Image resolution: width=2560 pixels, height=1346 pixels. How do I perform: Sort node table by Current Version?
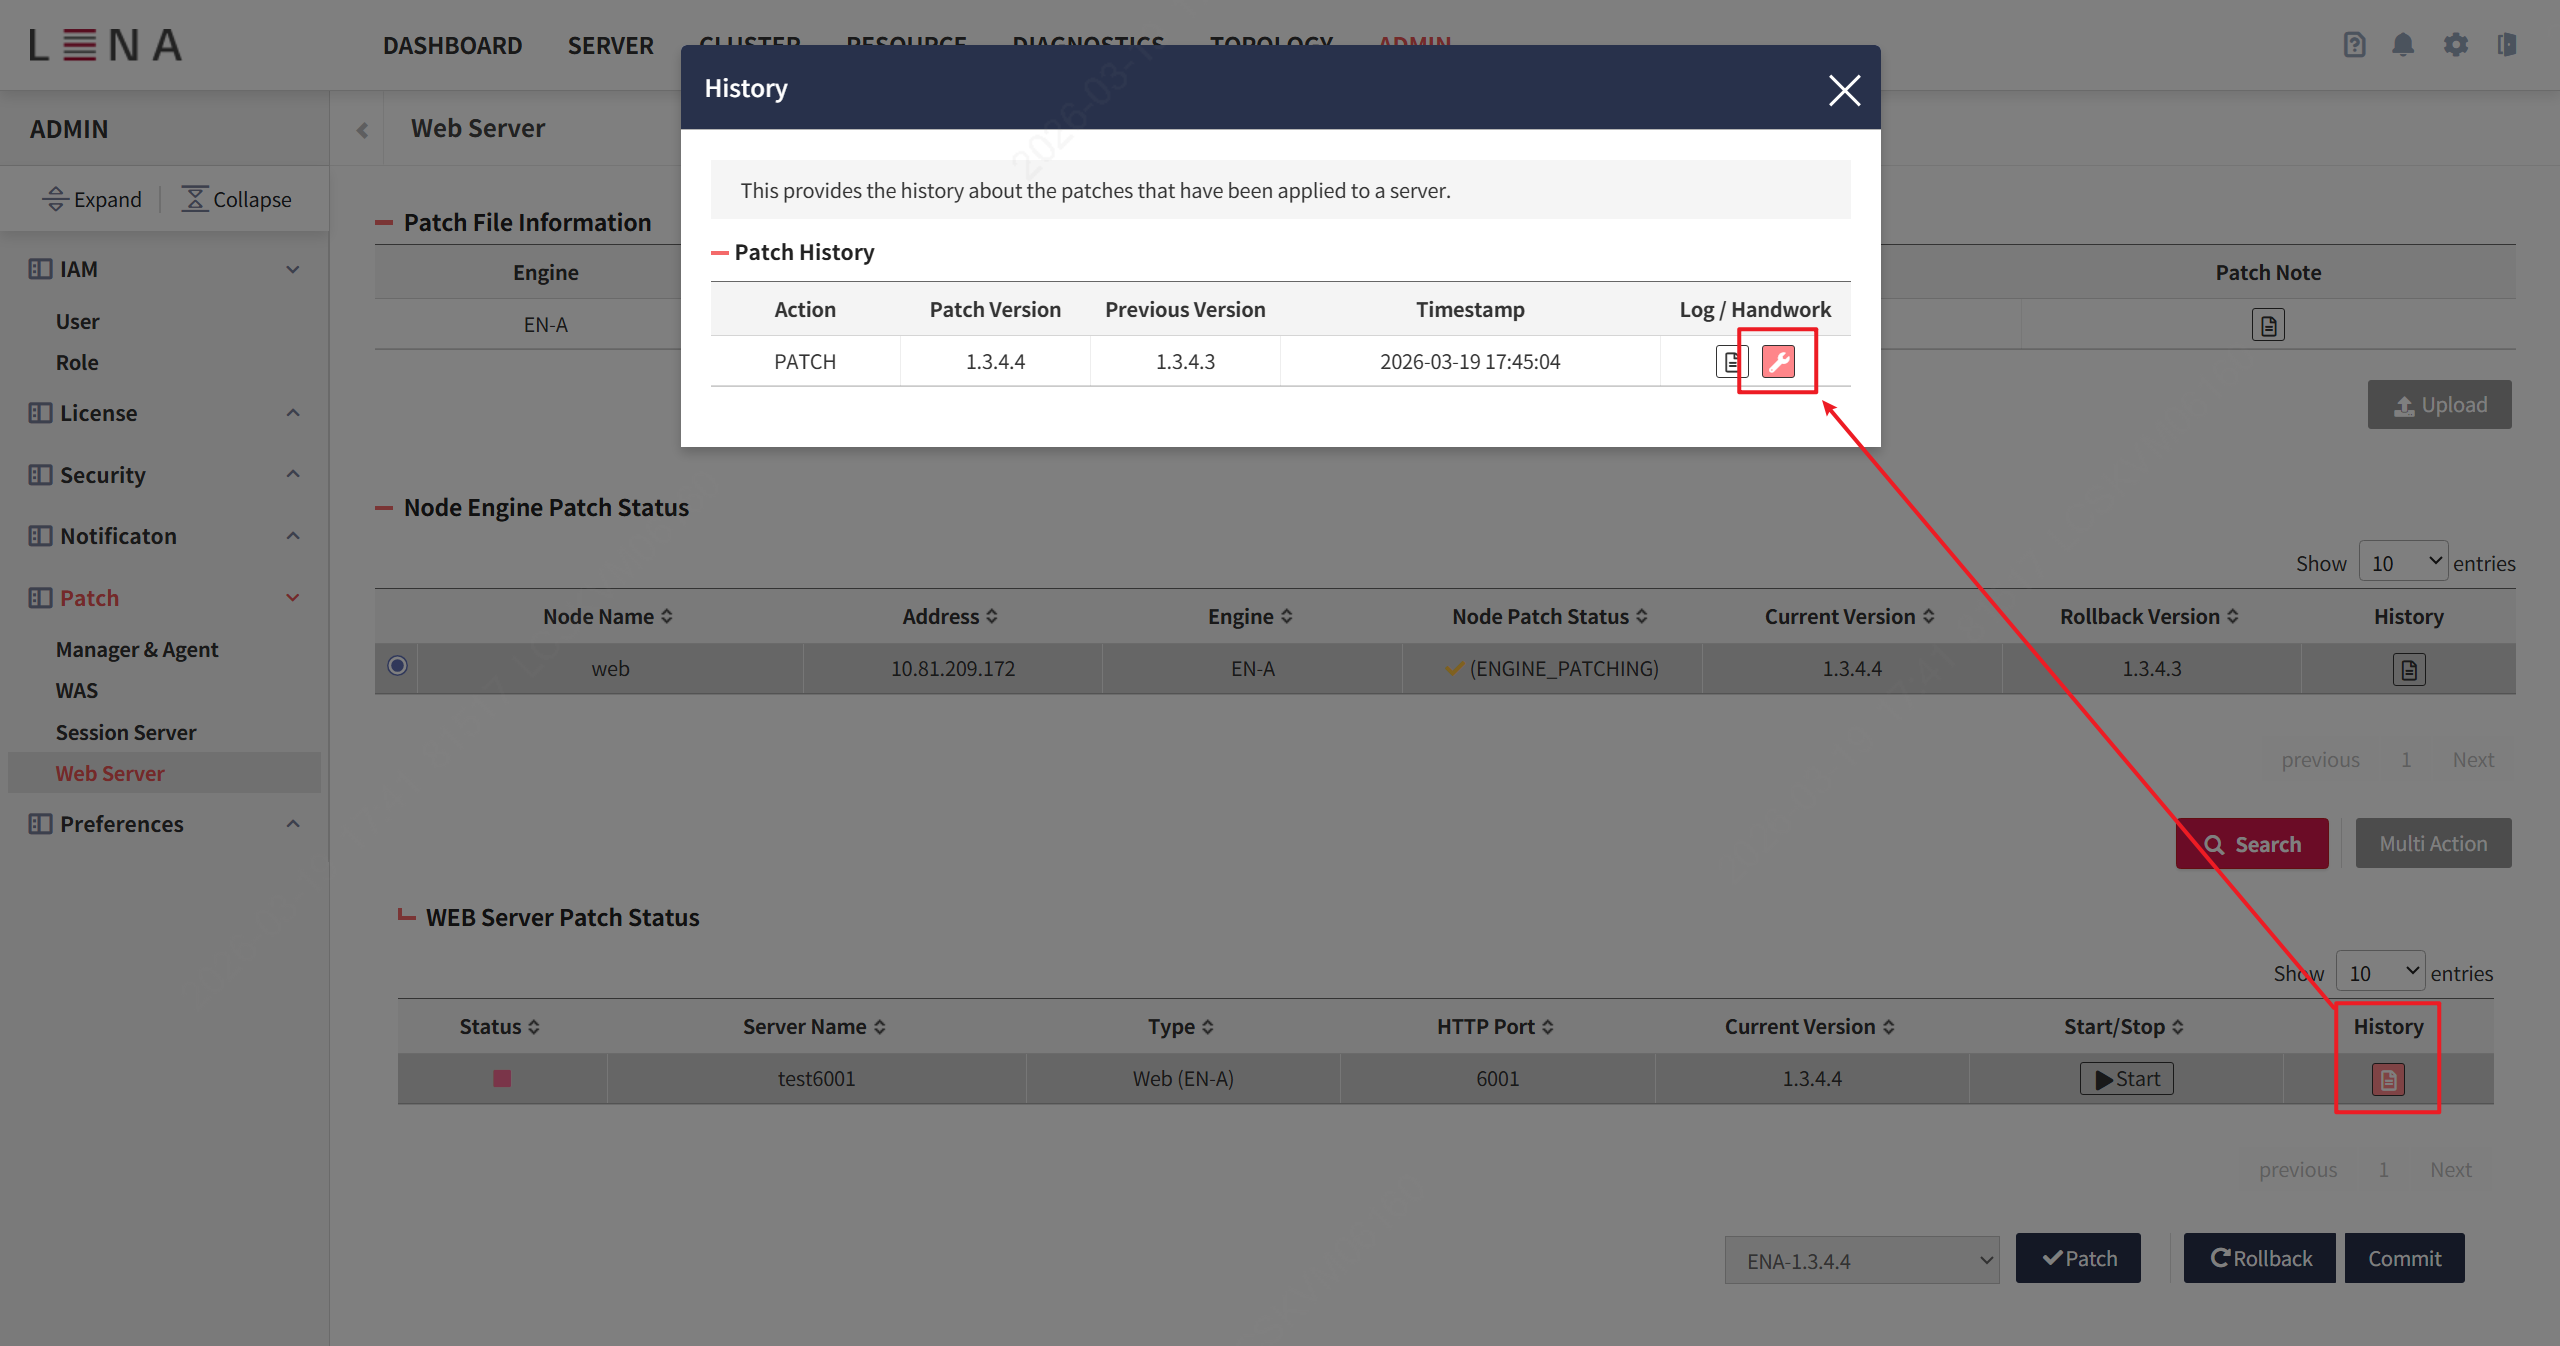coord(1850,617)
